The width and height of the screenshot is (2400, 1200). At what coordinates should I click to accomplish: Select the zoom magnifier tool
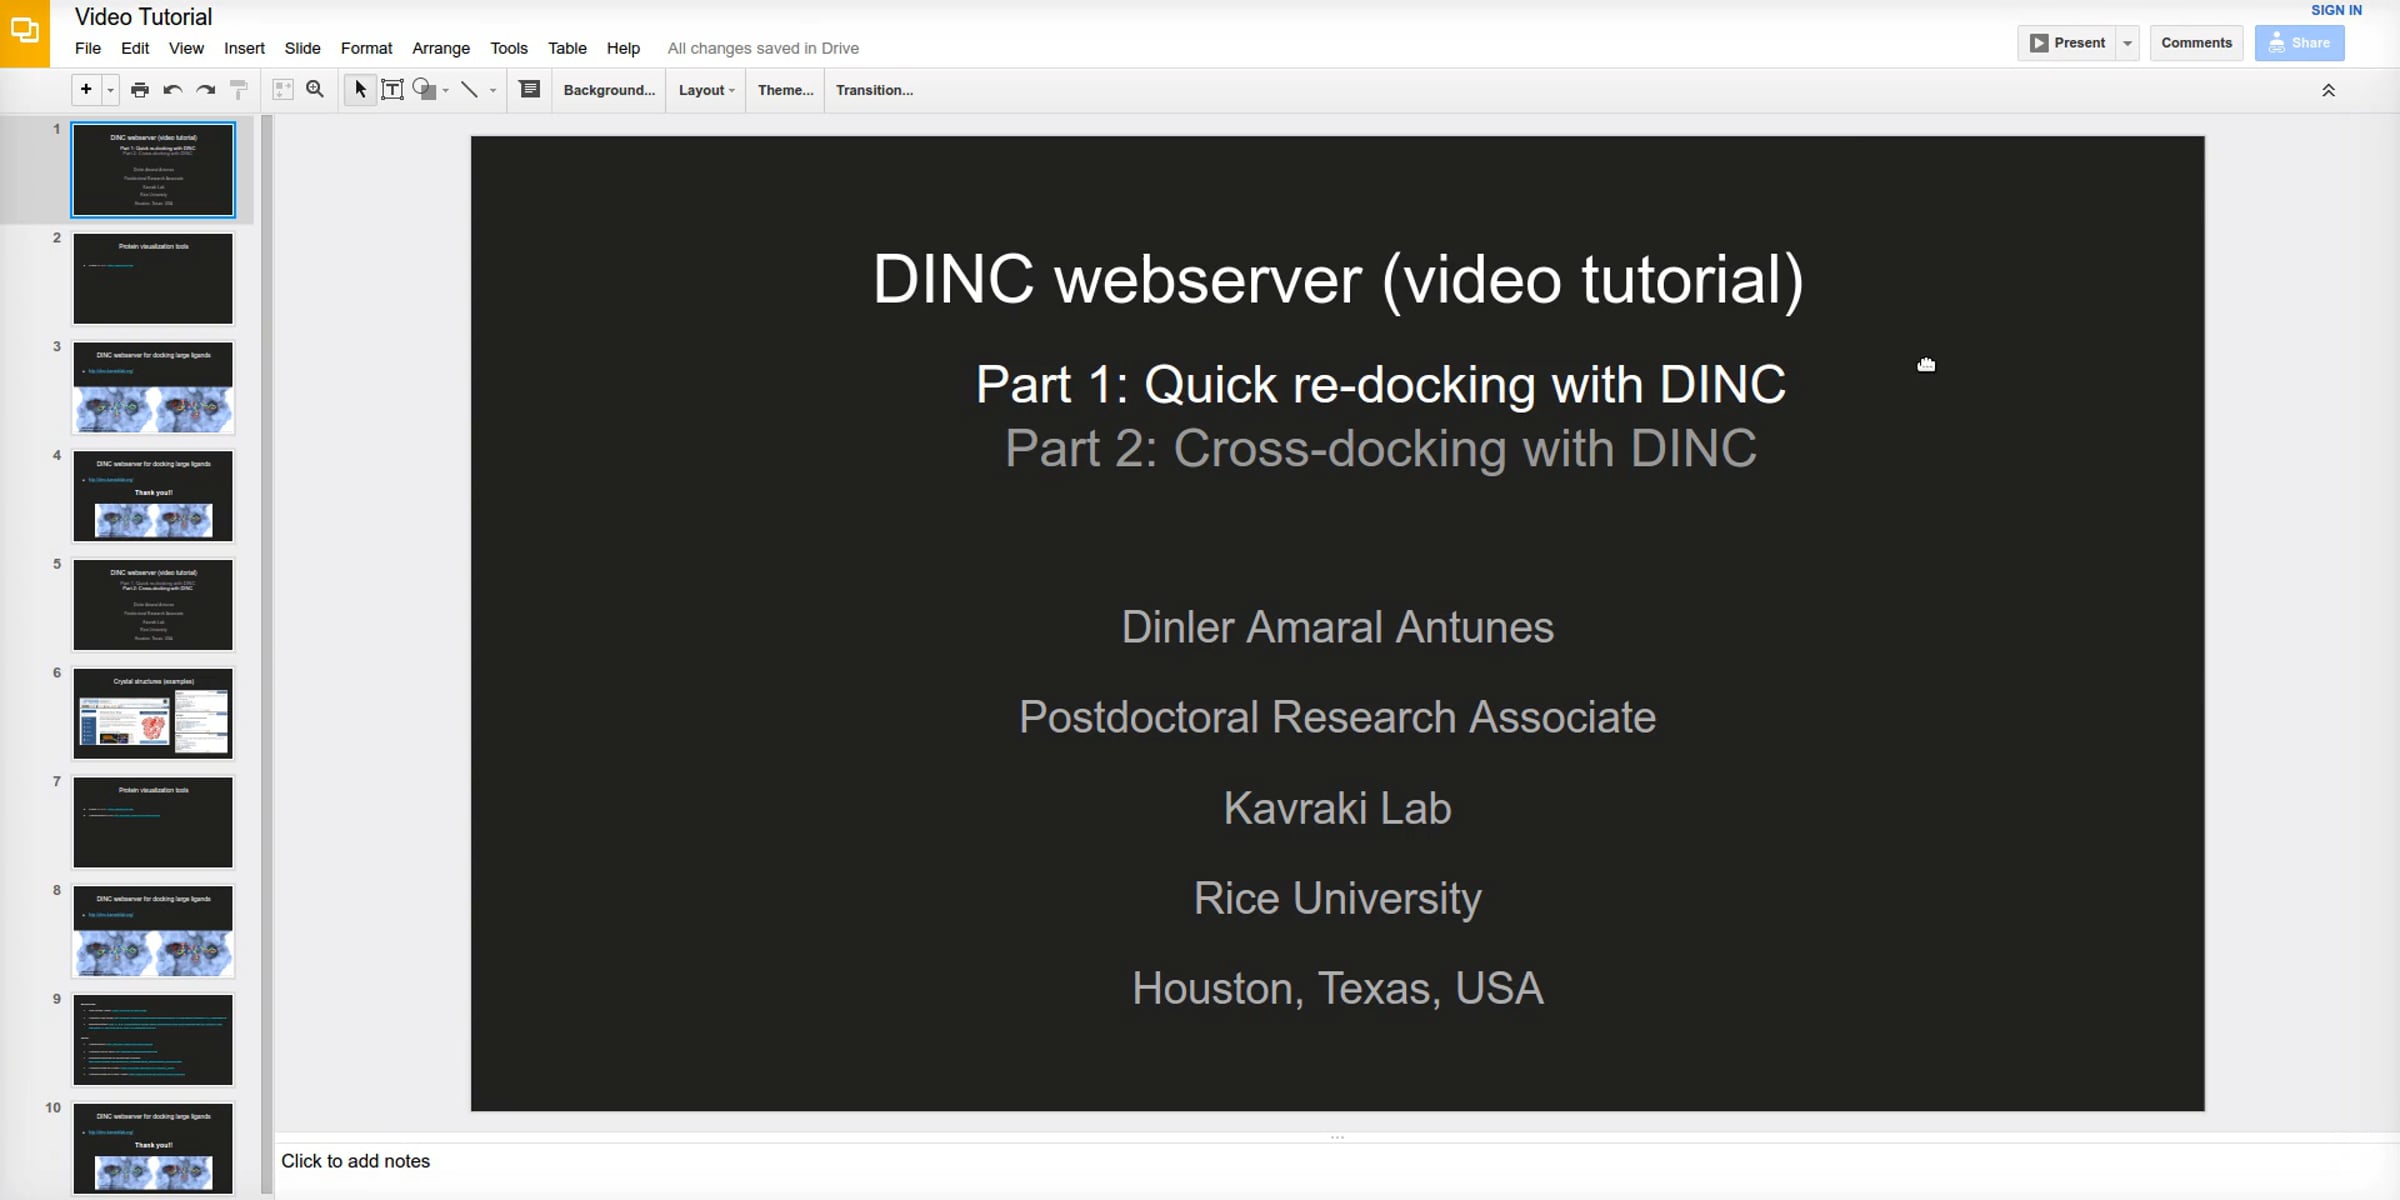[315, 90]
